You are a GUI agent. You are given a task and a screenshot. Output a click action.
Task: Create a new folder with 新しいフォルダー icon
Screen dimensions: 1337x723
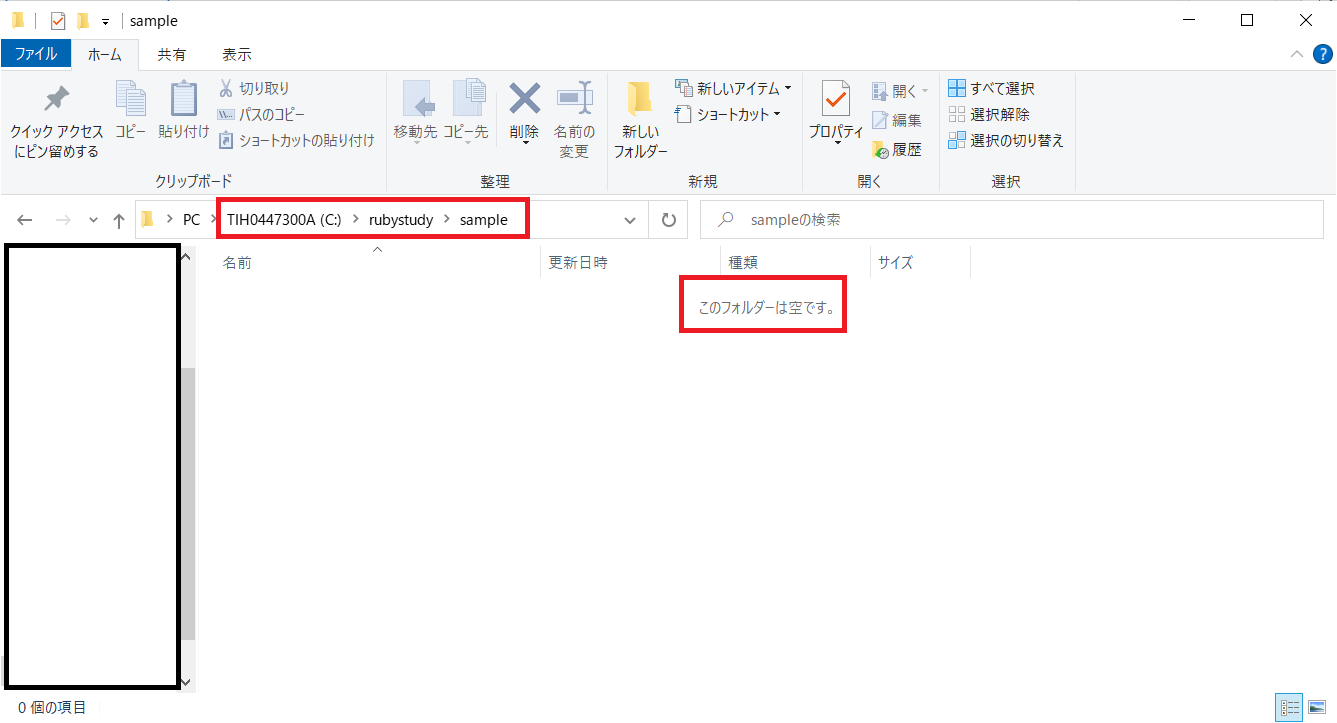coord(640,100)
